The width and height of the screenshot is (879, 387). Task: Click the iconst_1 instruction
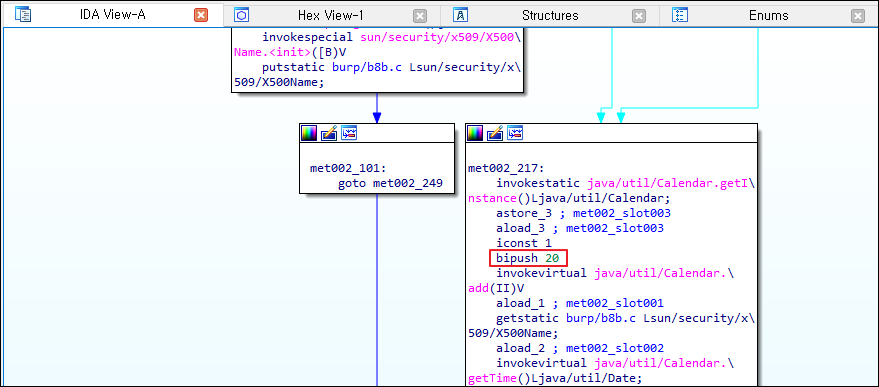click(x=524, y=243)
